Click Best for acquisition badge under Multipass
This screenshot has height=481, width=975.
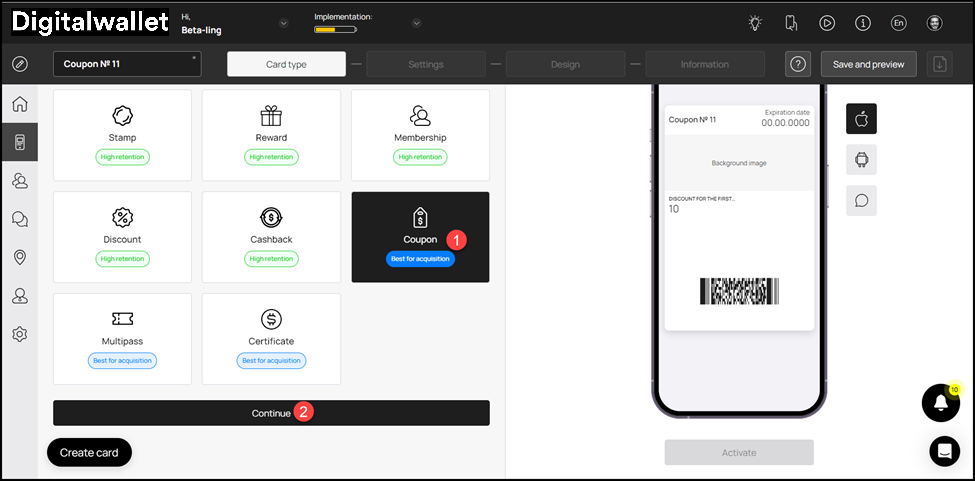pos(122,360)
